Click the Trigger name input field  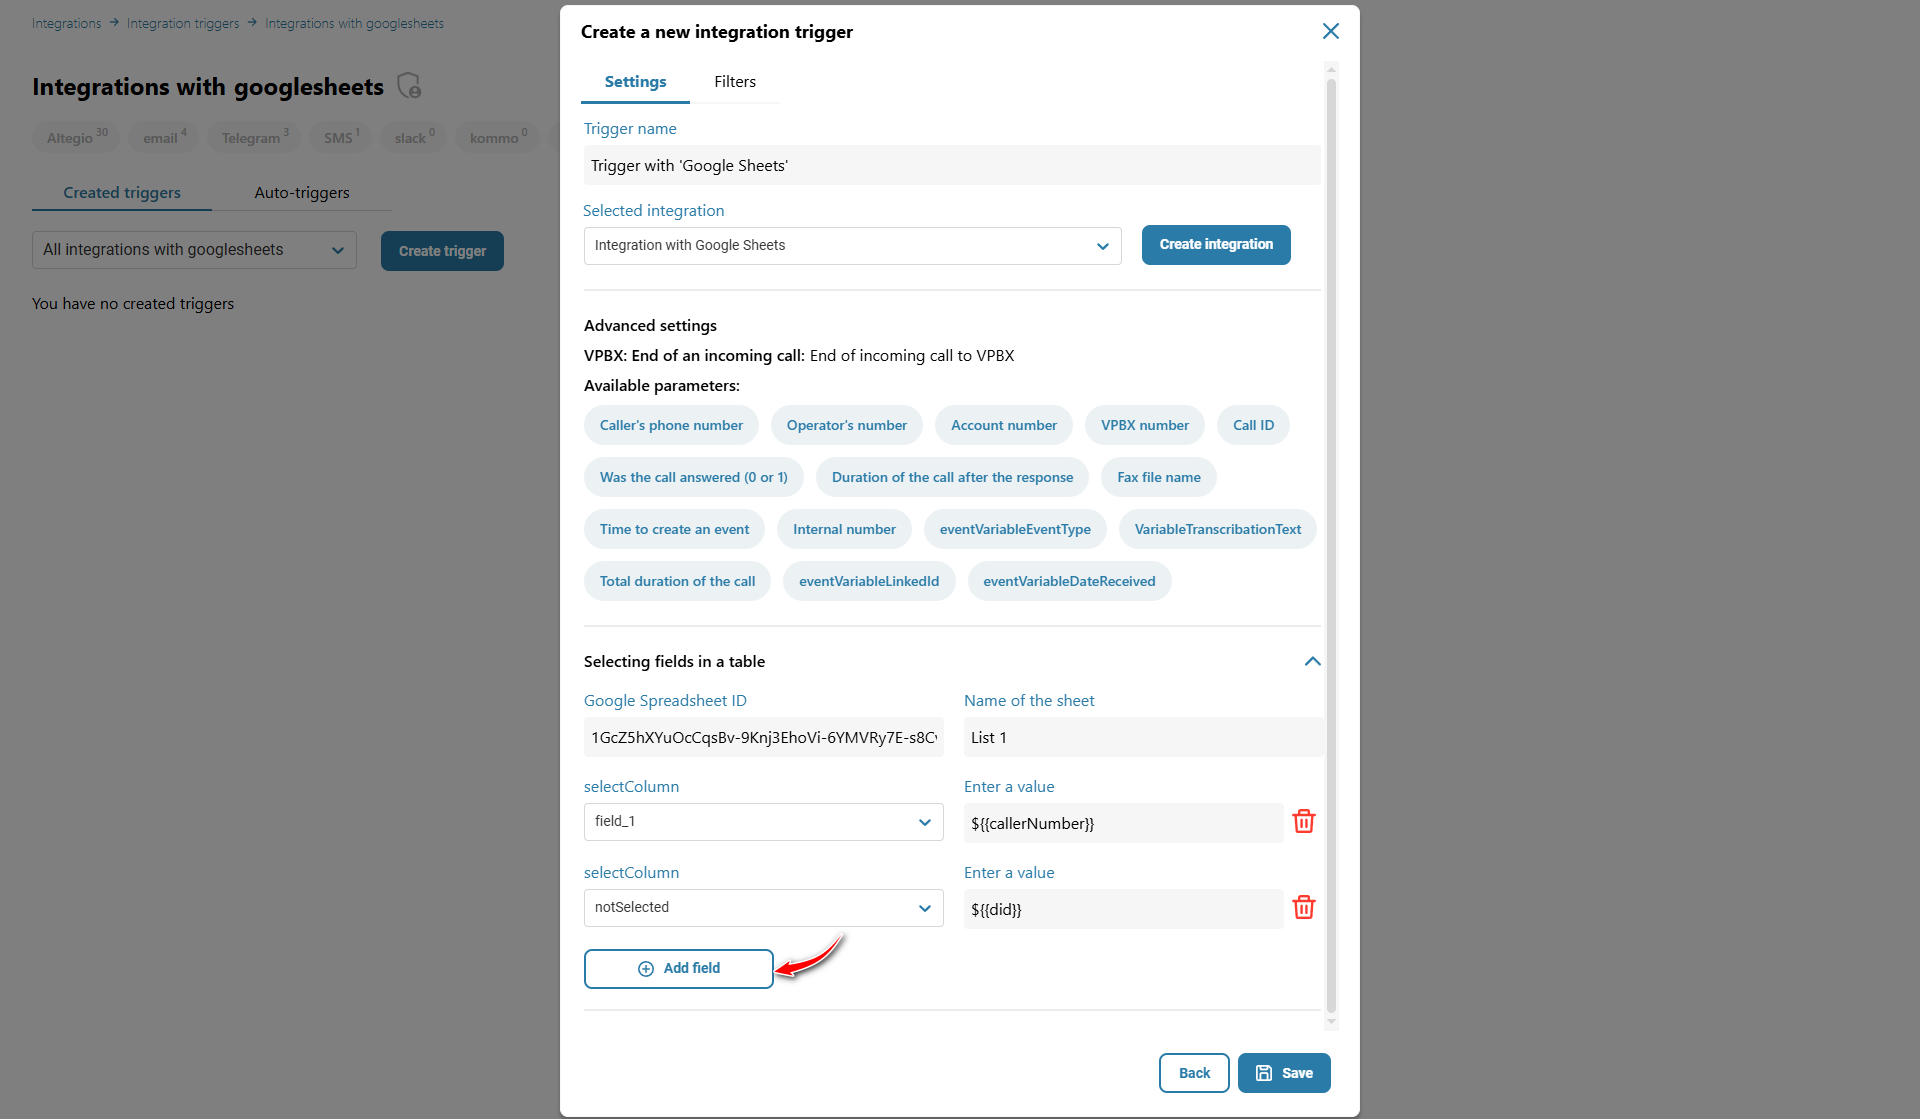coord(951,166)
